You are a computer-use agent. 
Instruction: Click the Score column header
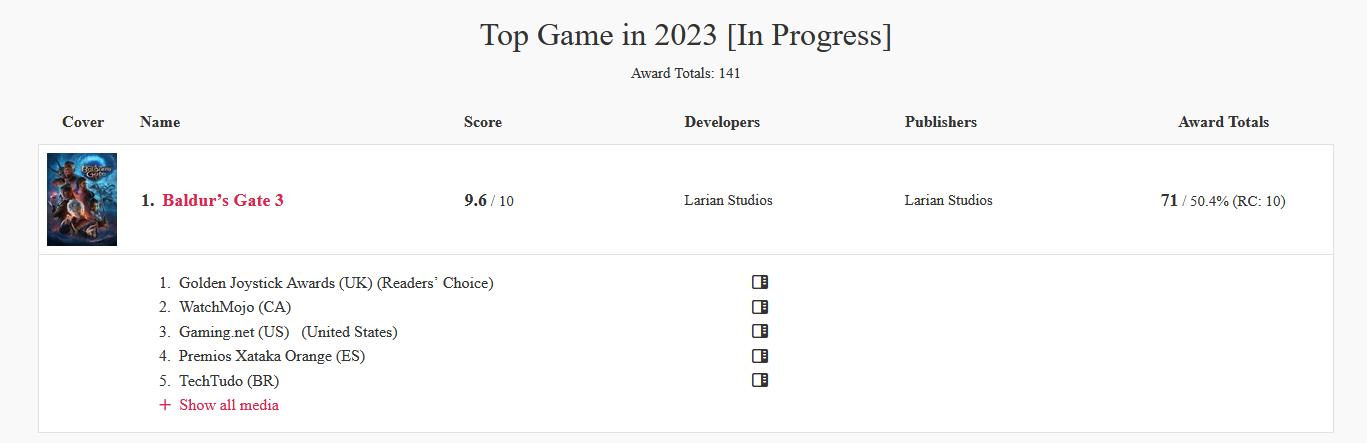click(x=483, y=122)
